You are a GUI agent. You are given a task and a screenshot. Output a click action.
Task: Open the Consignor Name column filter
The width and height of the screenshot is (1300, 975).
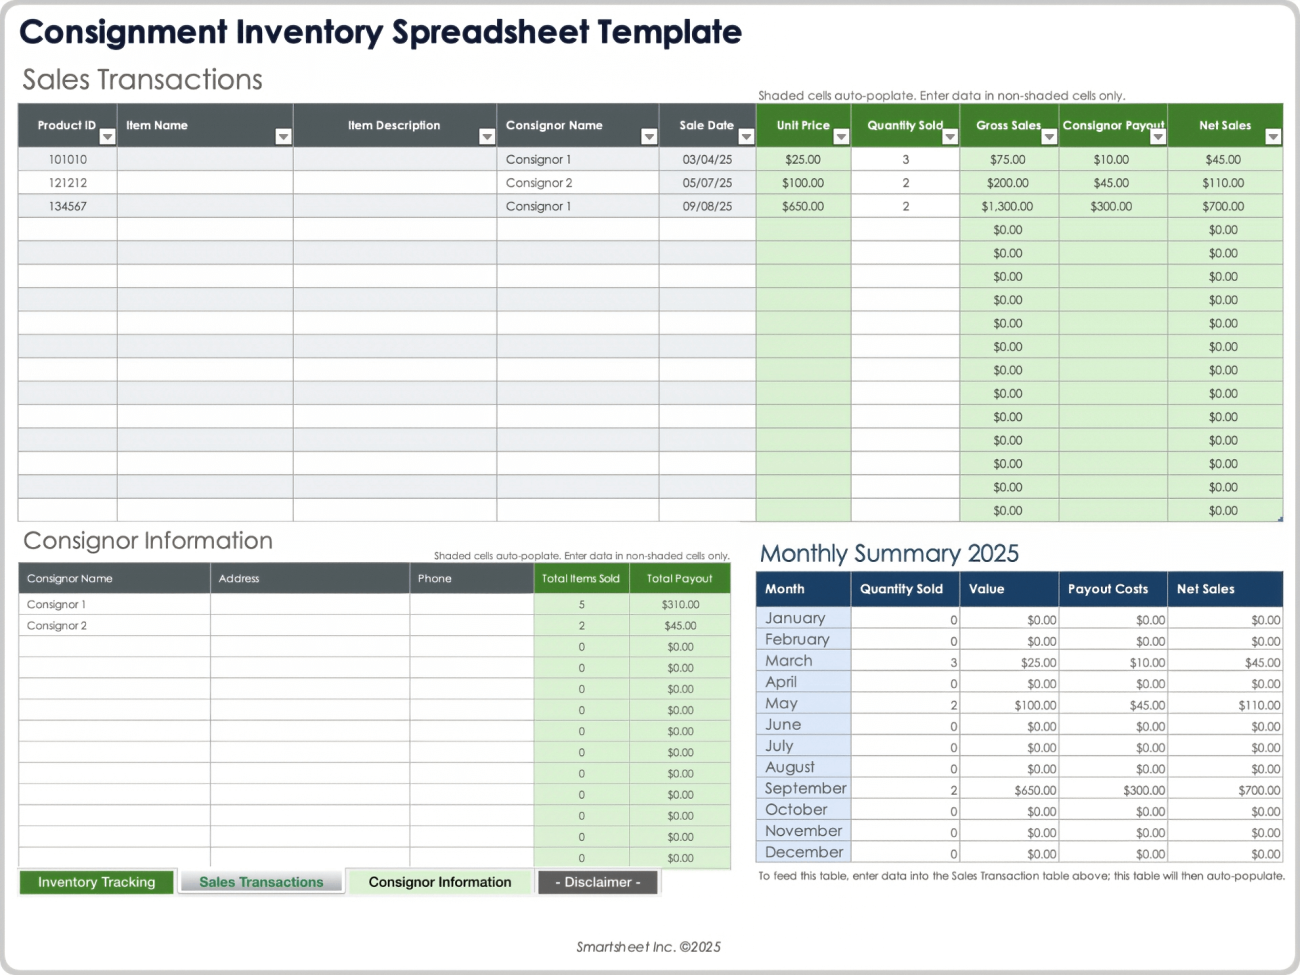click(x=649, y=136)
